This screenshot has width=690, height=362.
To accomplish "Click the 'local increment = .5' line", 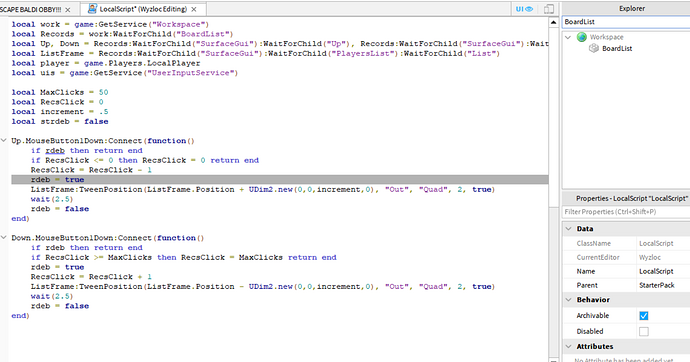I will [x=60, y=112].
